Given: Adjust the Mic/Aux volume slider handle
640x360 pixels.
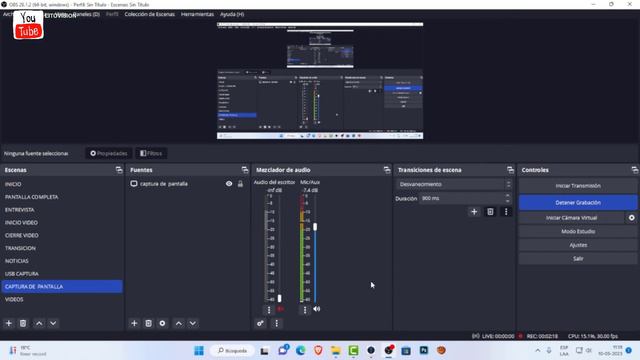Looking at the screenshot, I should click(315, 227).
